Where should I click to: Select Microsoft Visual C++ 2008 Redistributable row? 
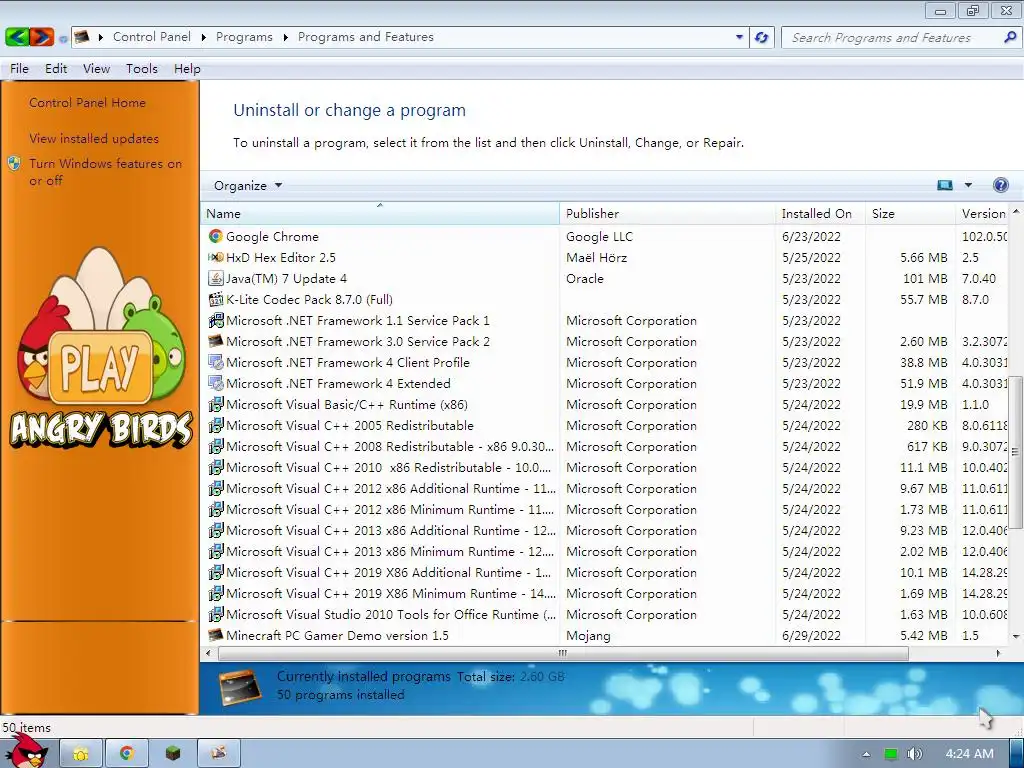[605, 446]
